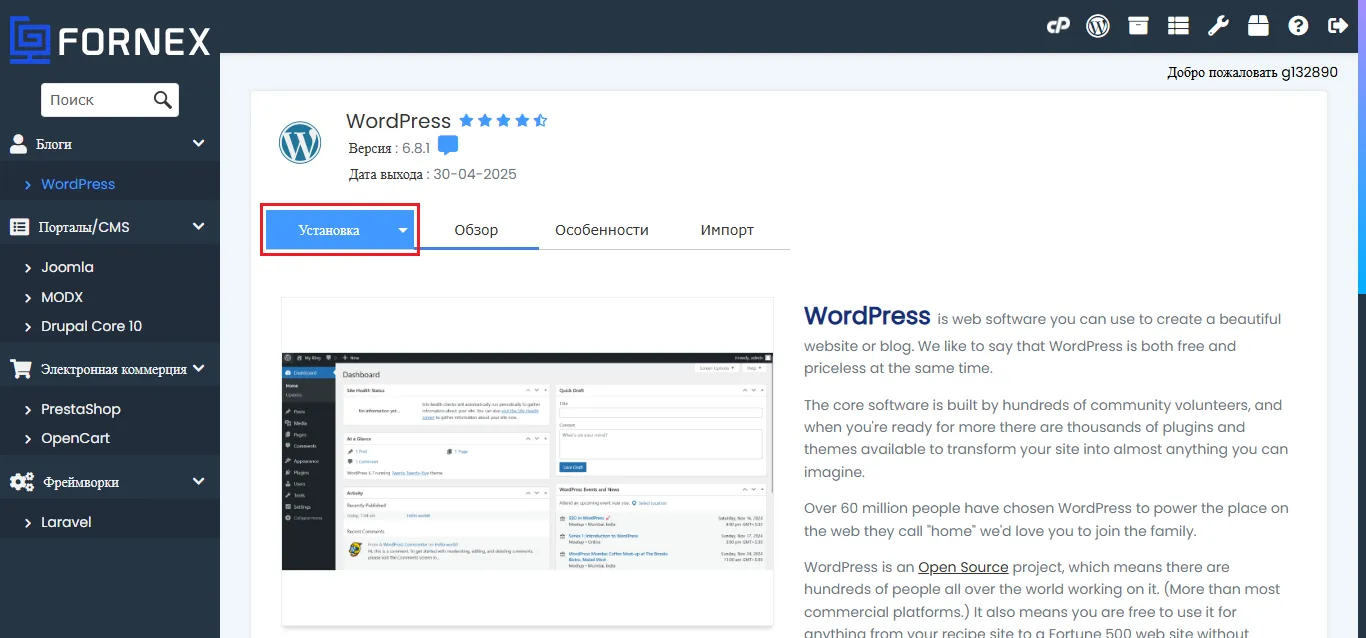Open the help question mark icon

tap(1298, 26)
